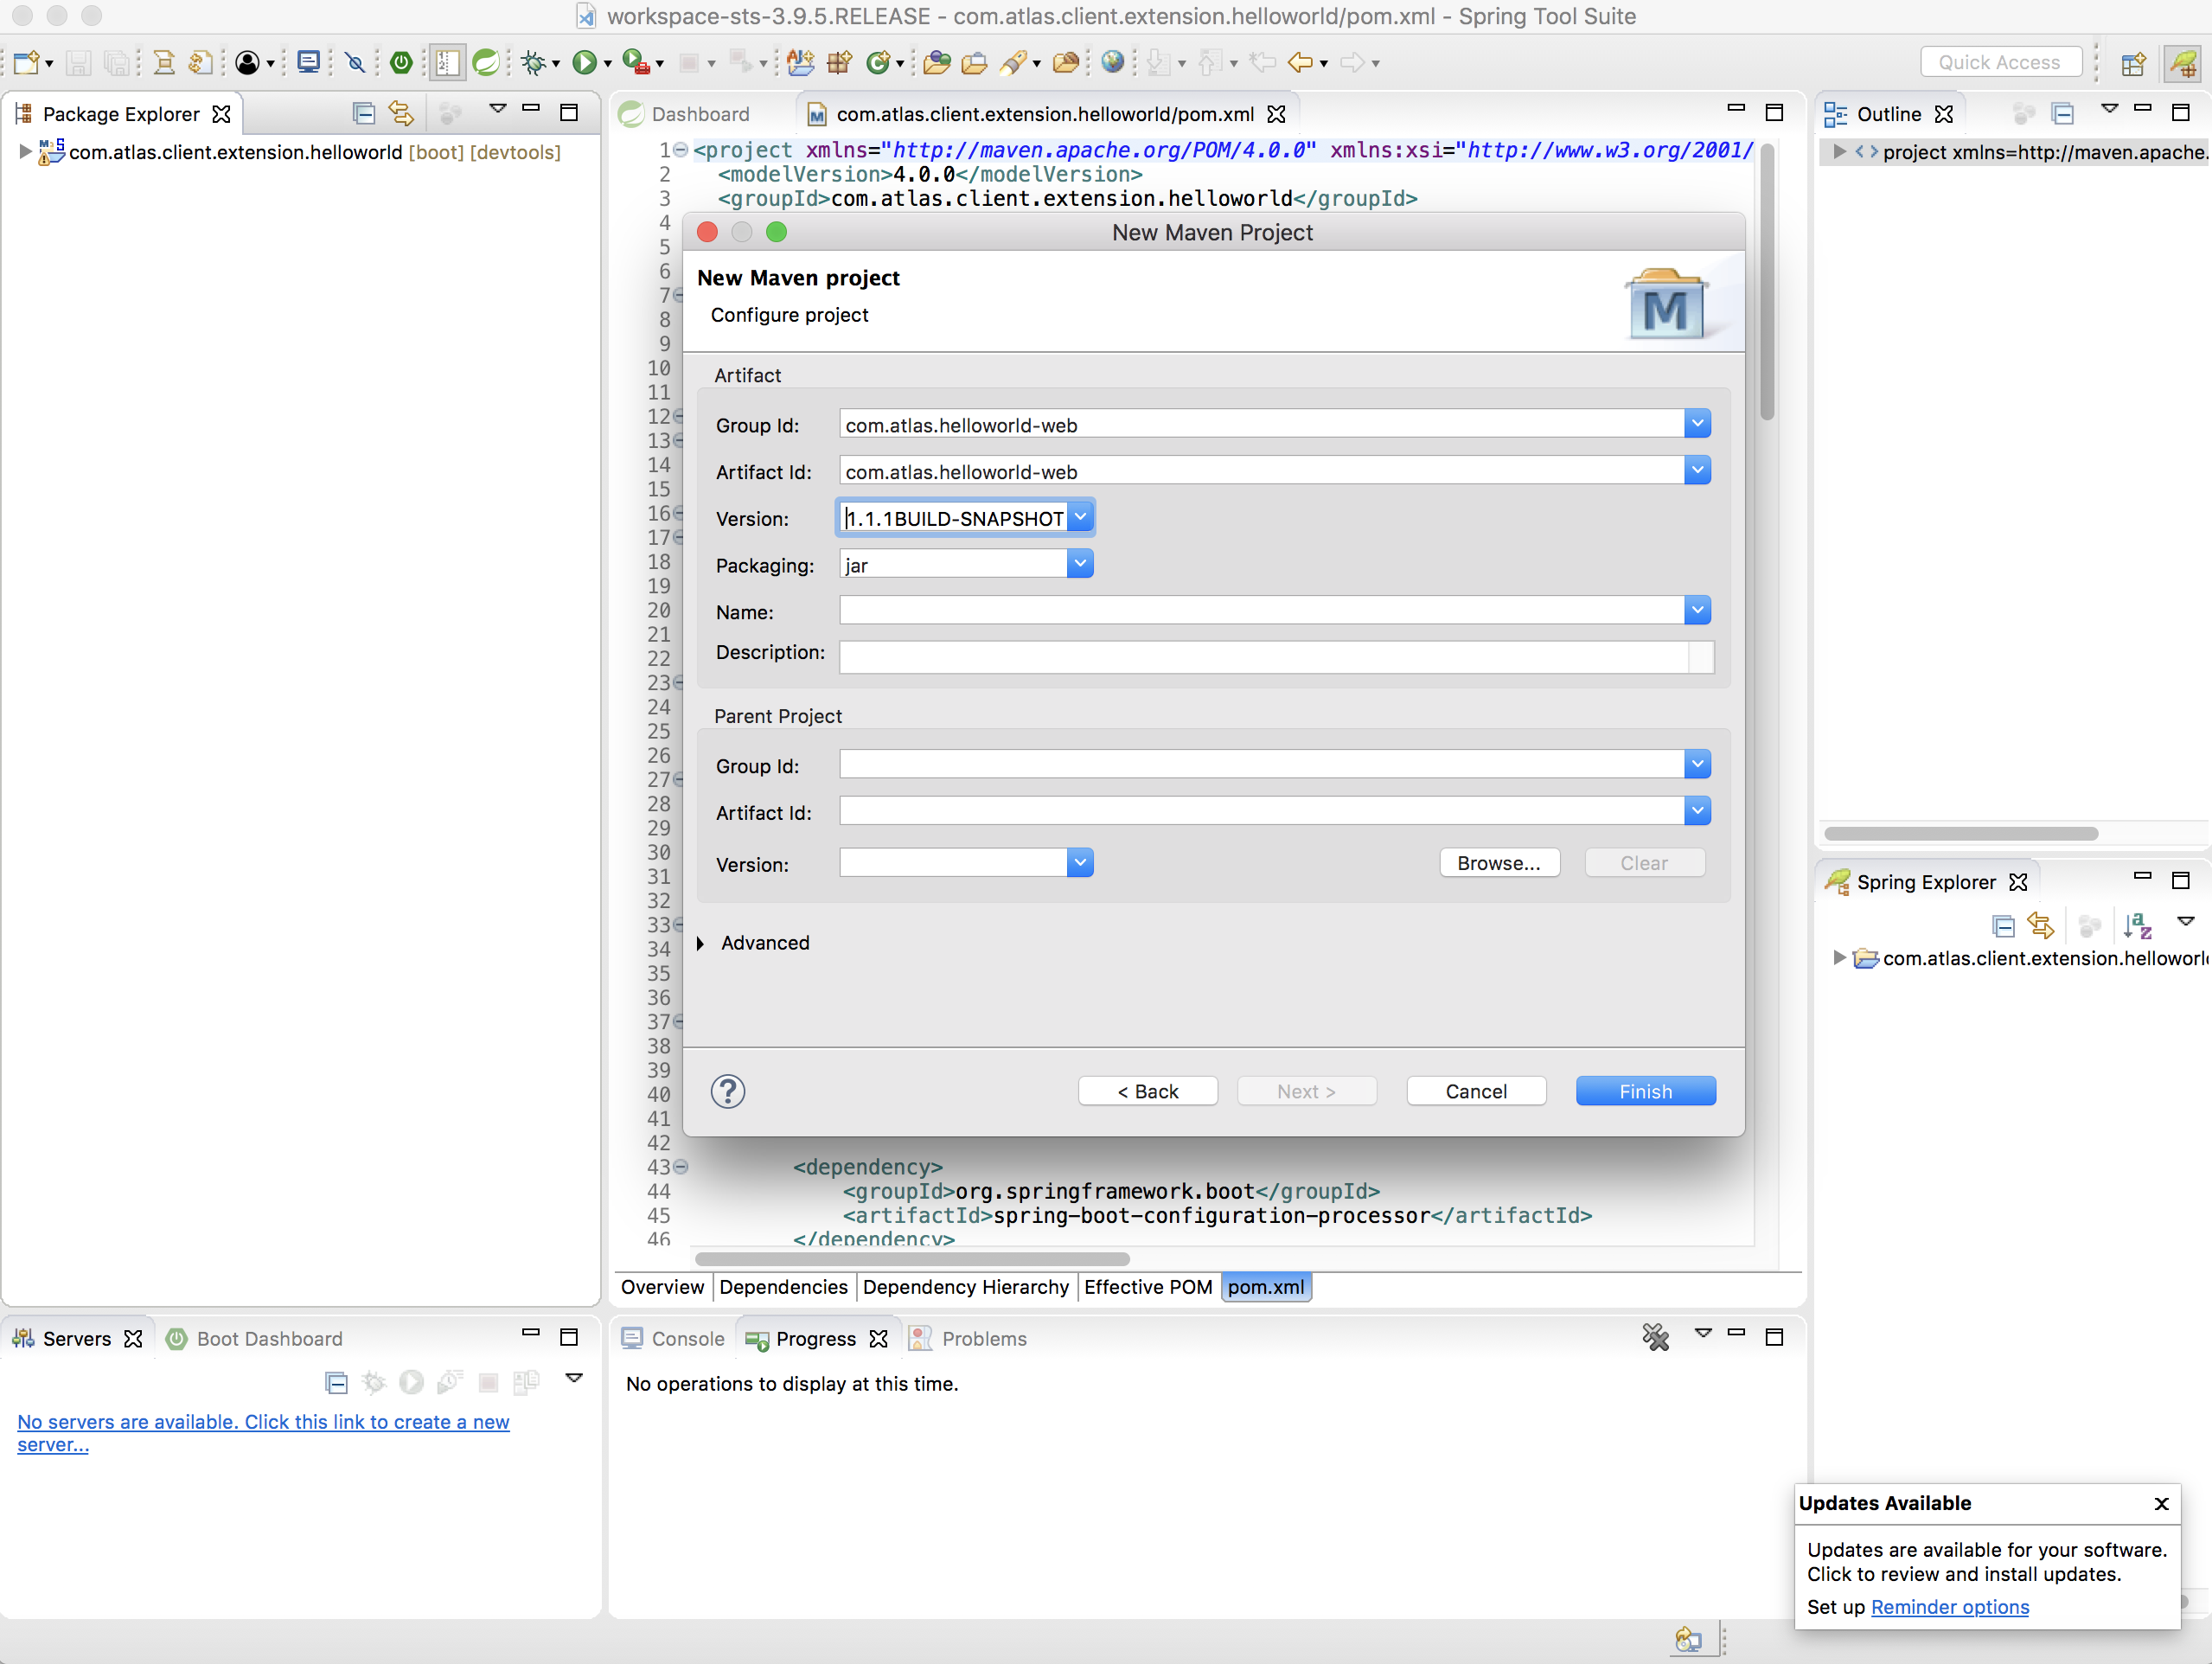Open the Reminder options link

click(1949, 1606)
